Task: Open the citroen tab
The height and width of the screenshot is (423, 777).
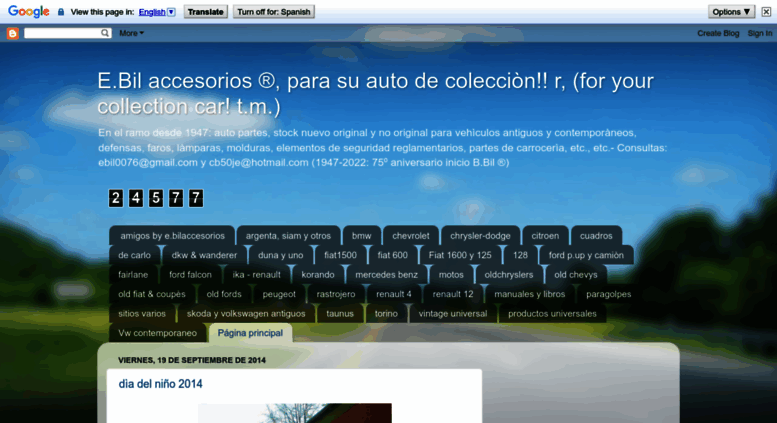Action: click(545, 236)
